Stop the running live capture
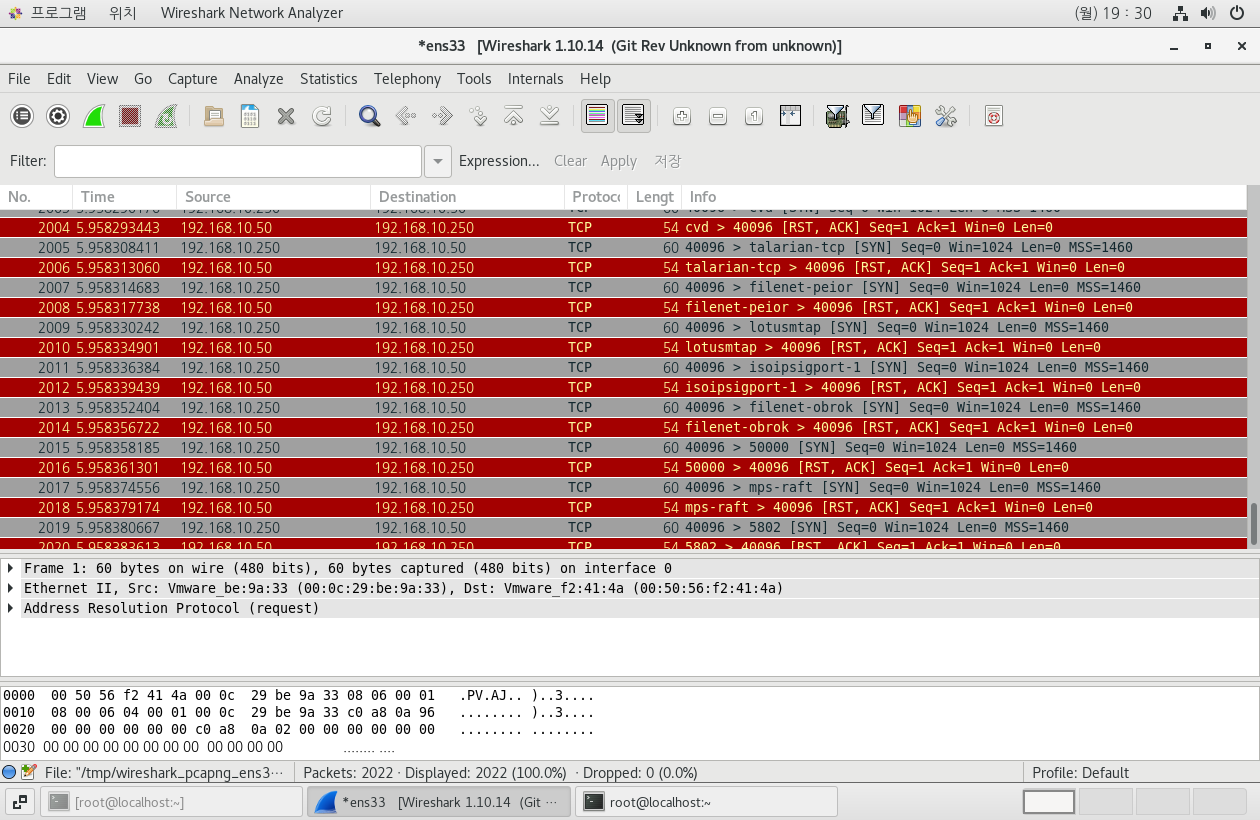 [x=130, y=117]
